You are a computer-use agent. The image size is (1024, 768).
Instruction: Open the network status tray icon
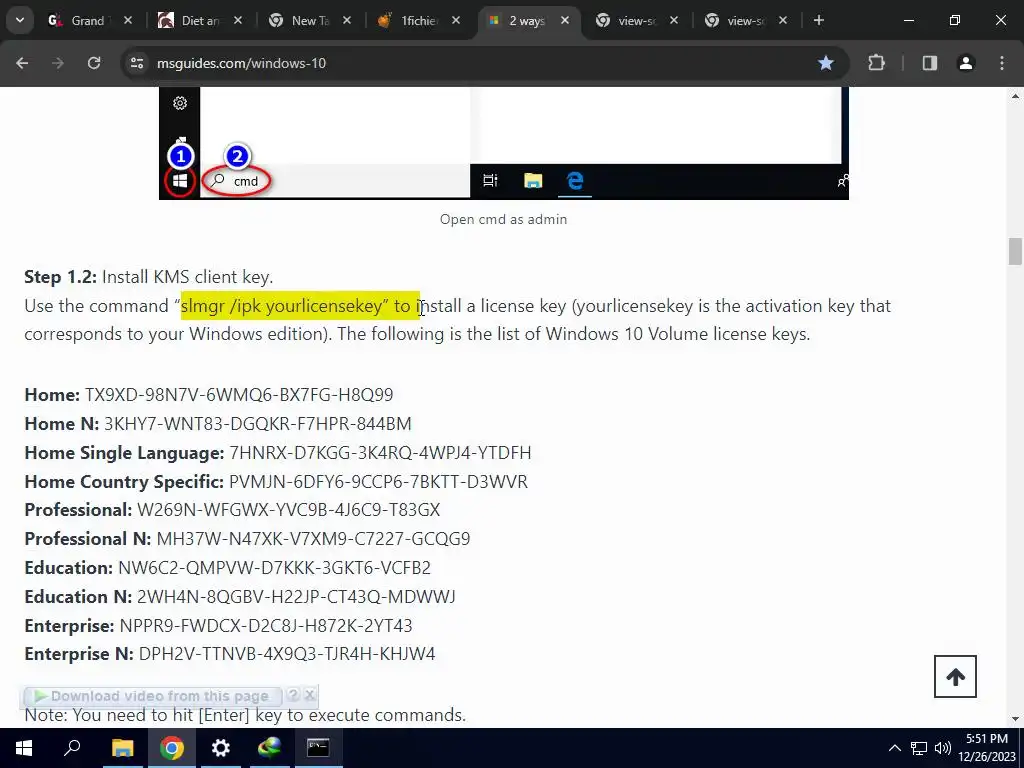(919, 748)
